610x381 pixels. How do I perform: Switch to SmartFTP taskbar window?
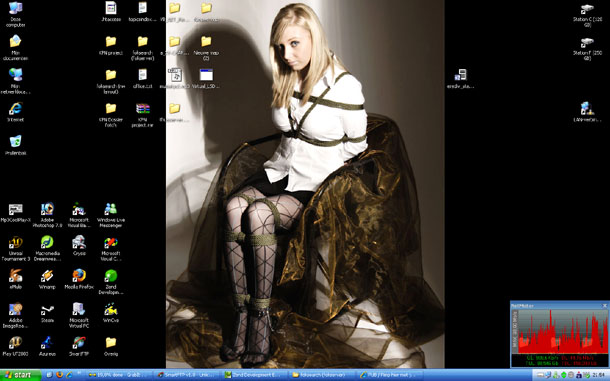coord(188,375)
